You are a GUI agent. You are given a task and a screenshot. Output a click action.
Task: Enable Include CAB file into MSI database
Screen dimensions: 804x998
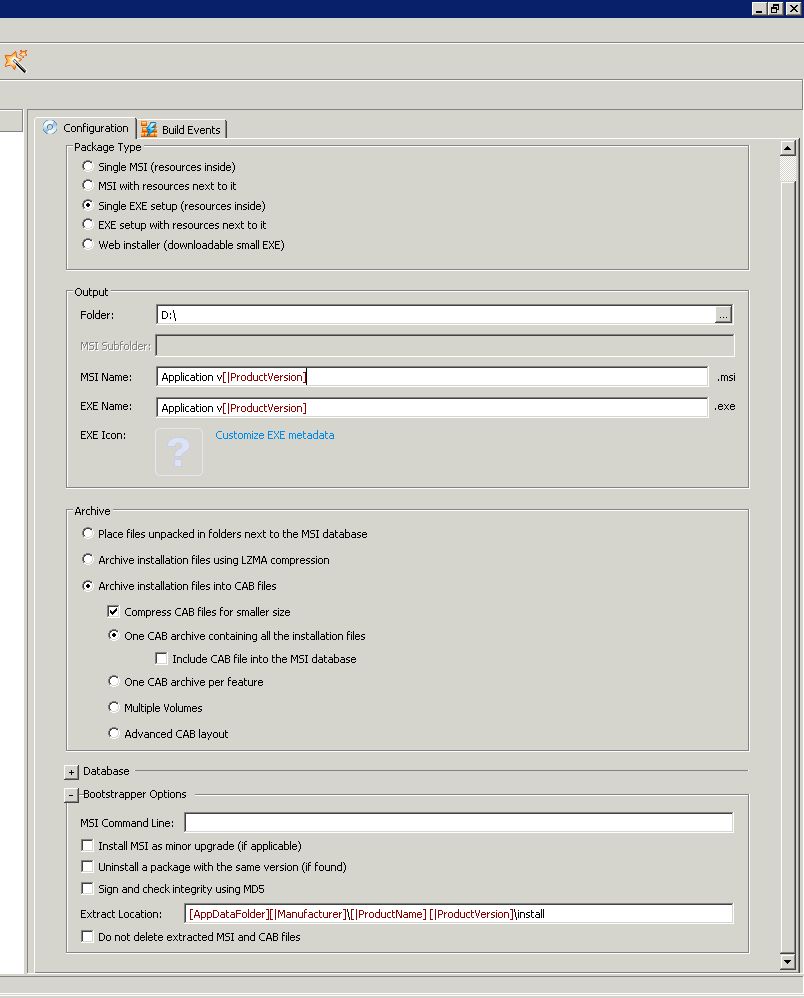point(162,659)
